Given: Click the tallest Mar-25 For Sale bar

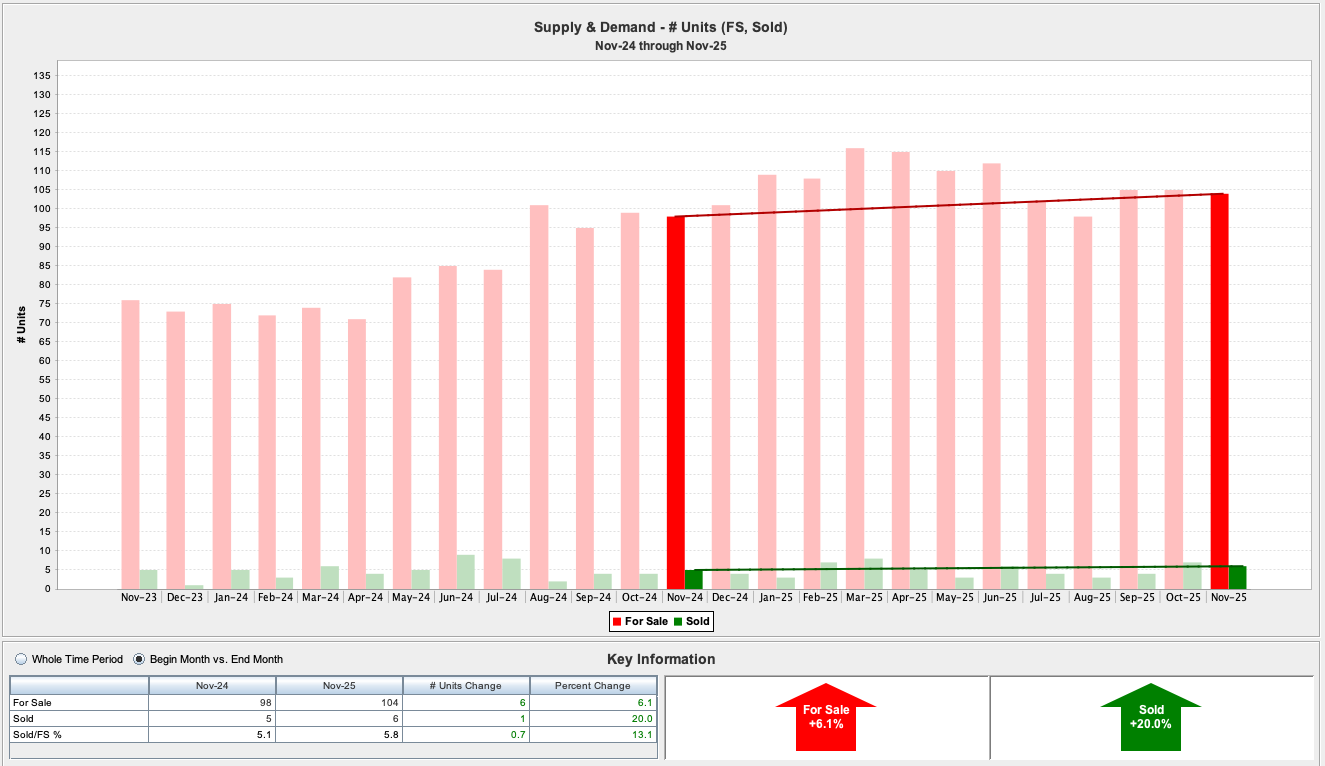Looking at the screenshot, I should pyautogui.click(x=855, y=368).
